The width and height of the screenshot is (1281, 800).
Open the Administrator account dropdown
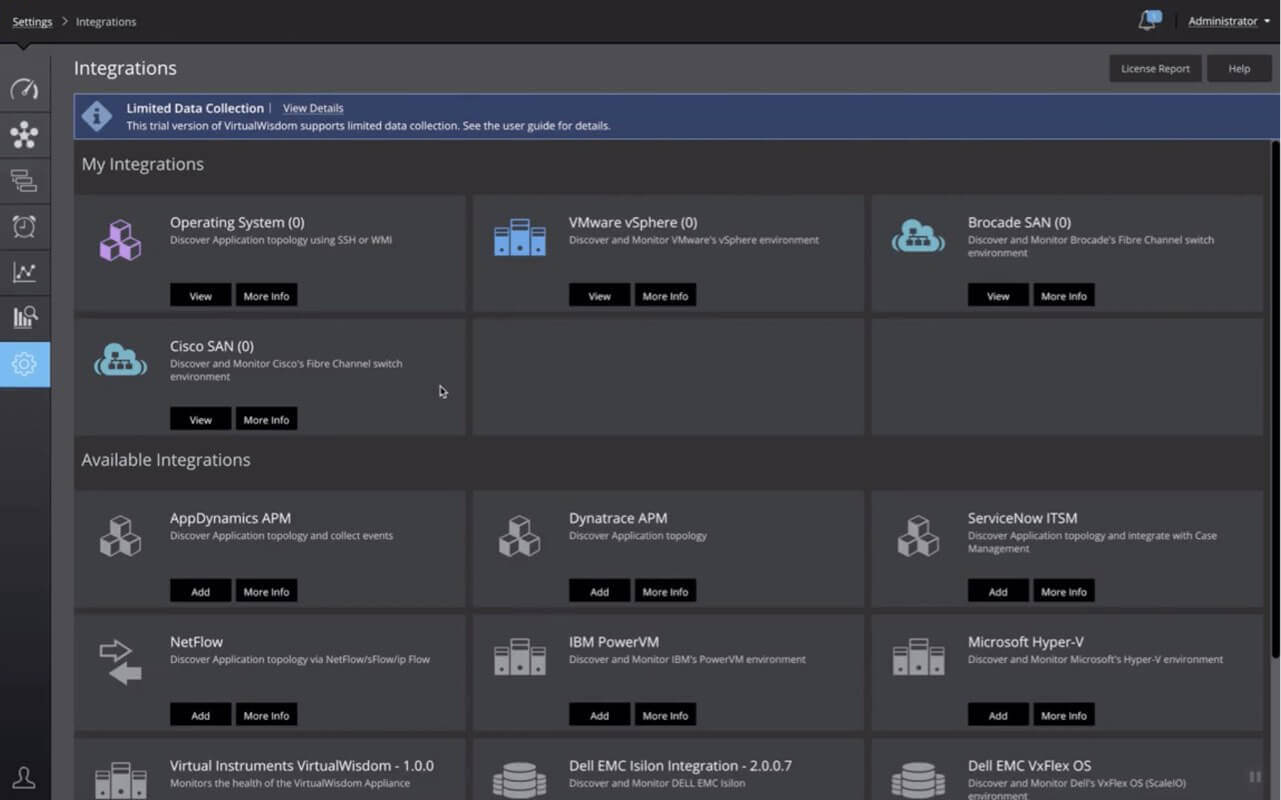tap(1228, 21)
